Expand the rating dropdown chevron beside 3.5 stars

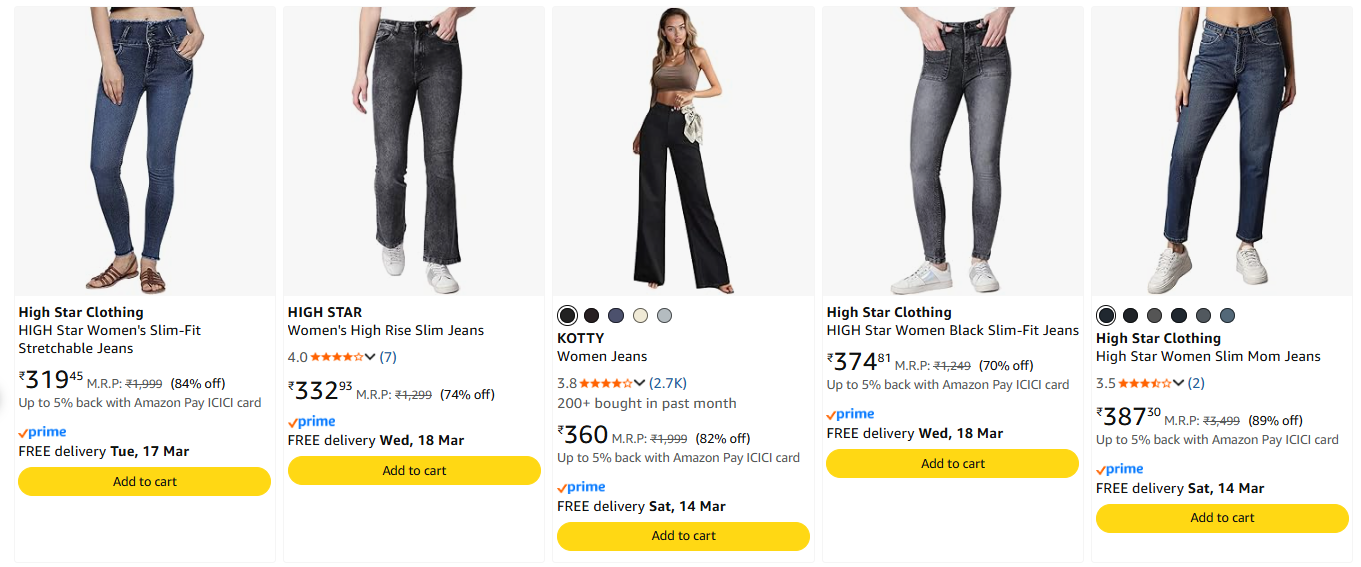(x=1179, y=383)
